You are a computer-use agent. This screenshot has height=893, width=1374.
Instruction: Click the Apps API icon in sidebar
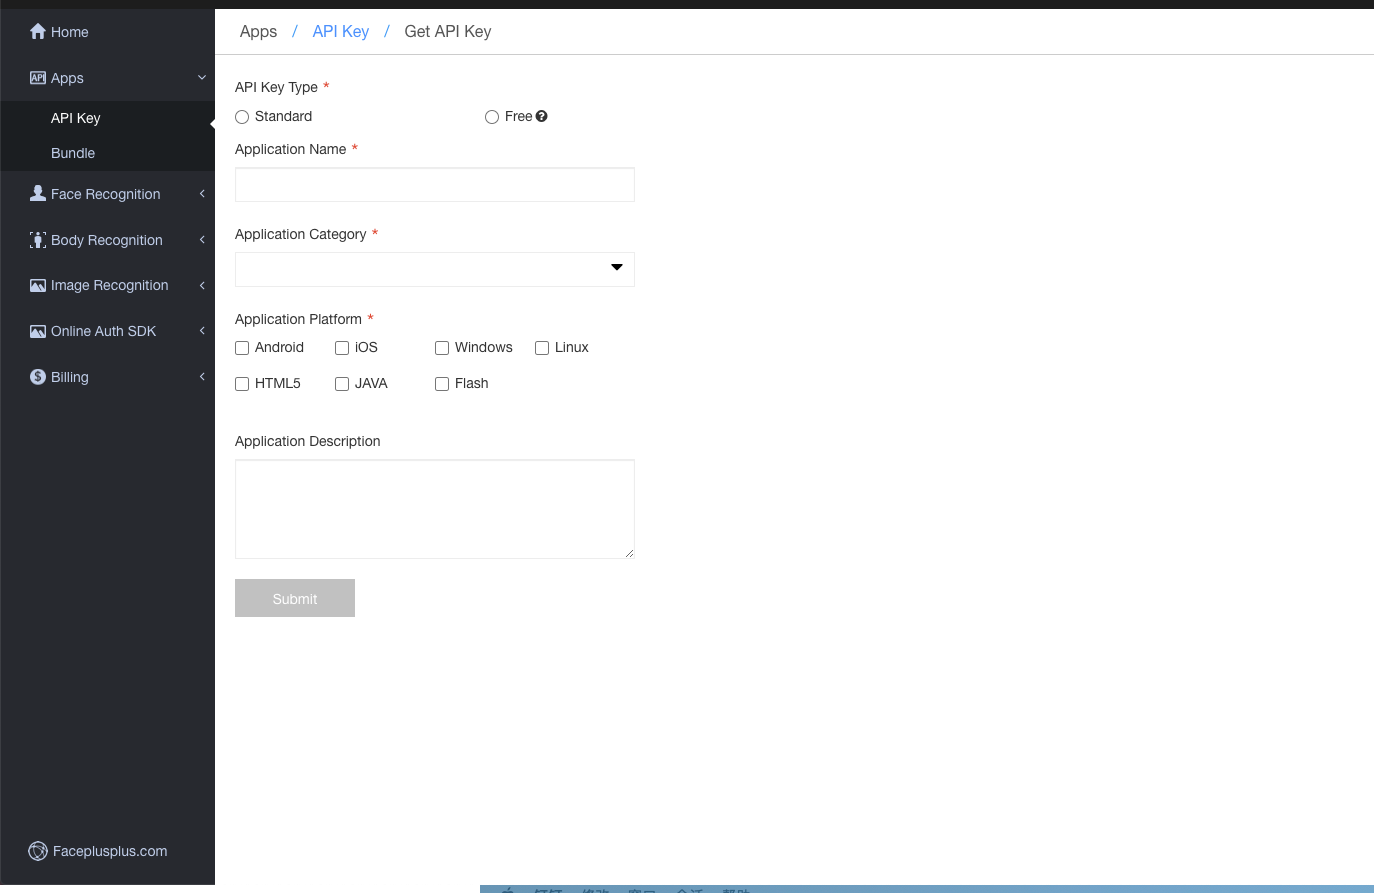pyautogui.click(x=38, y=78)
